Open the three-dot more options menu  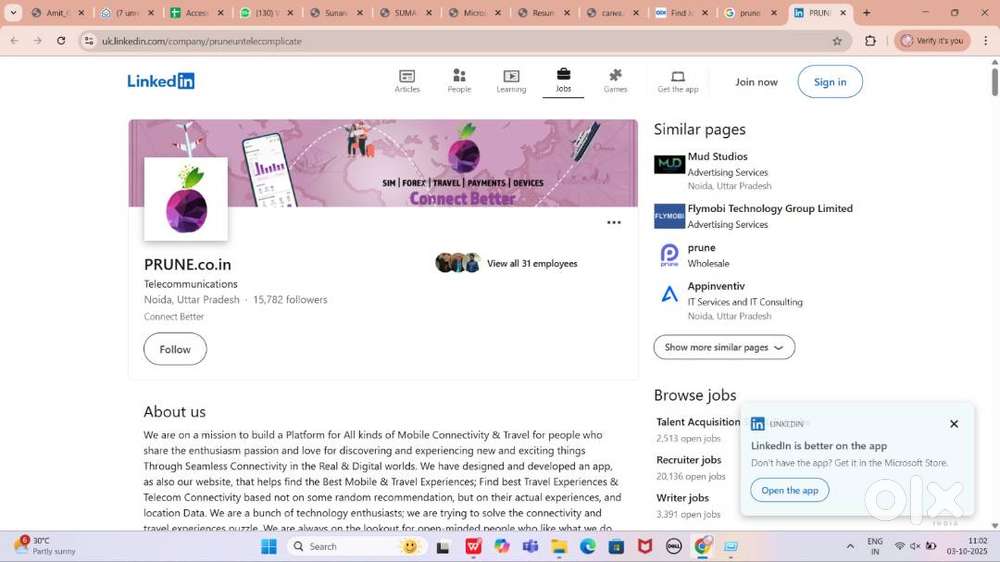614,223
